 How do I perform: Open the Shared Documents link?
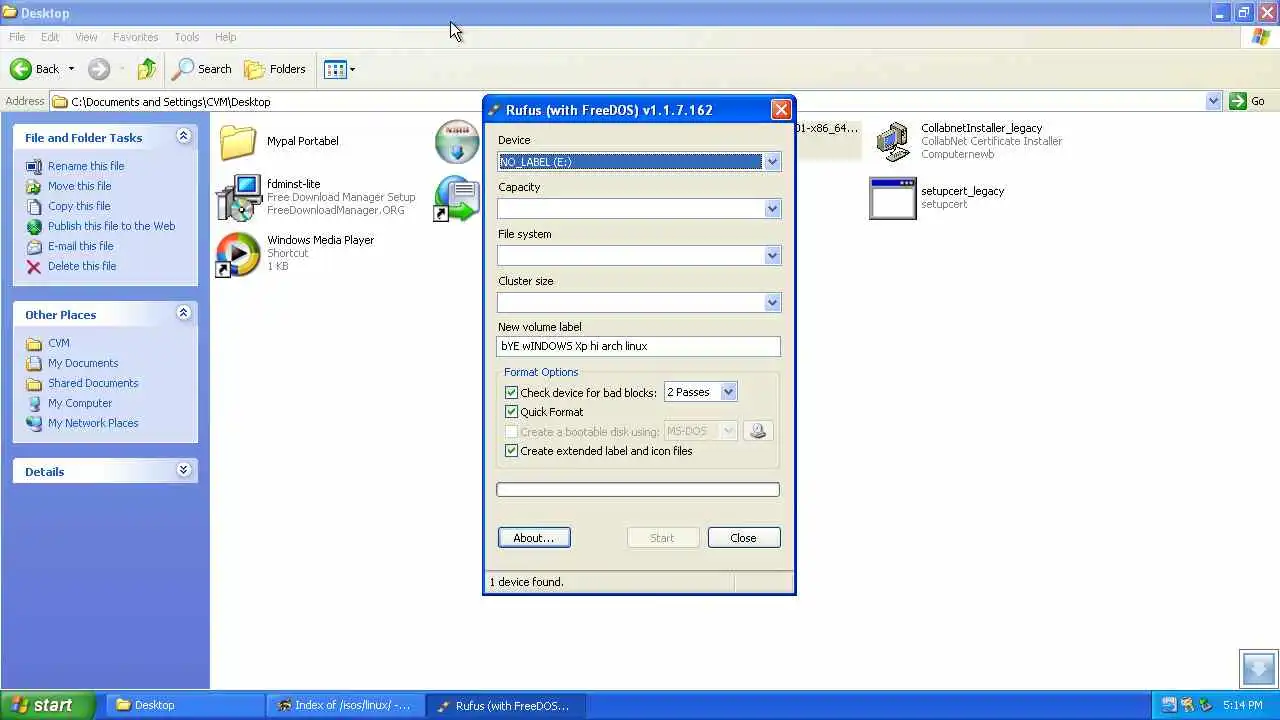pos(93,383)
